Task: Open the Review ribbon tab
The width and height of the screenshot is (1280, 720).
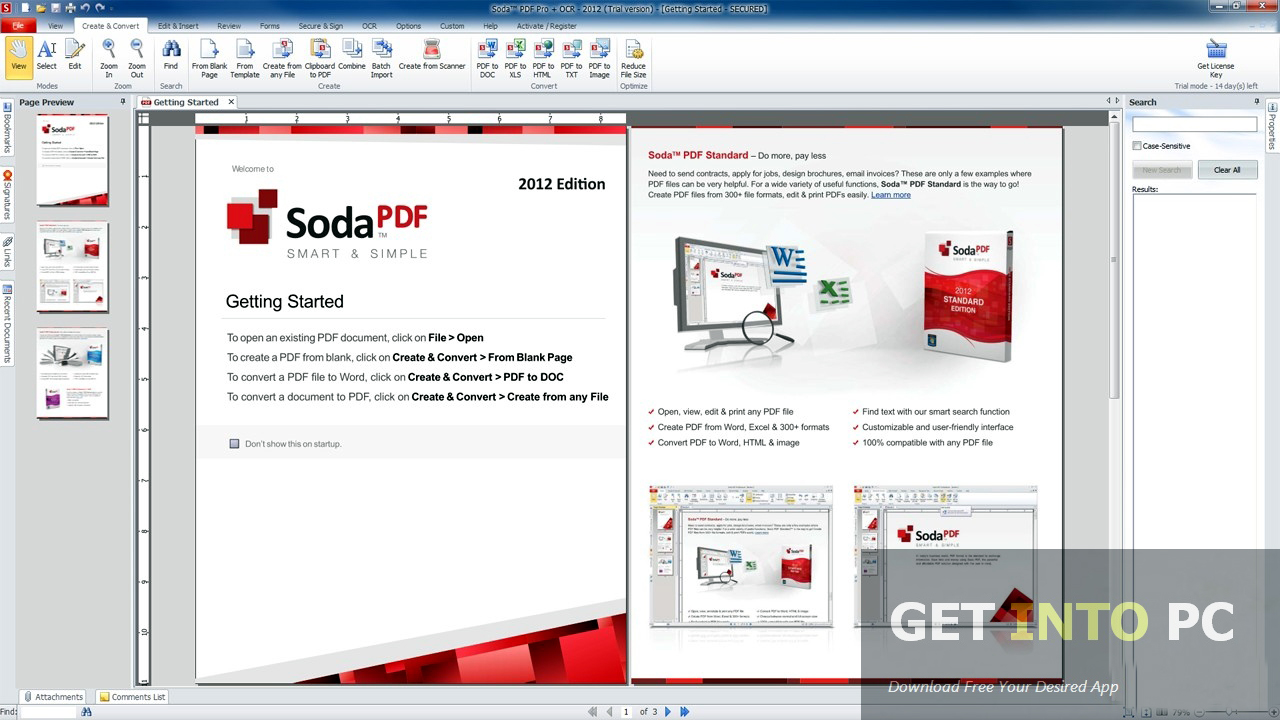Action: 229,25
